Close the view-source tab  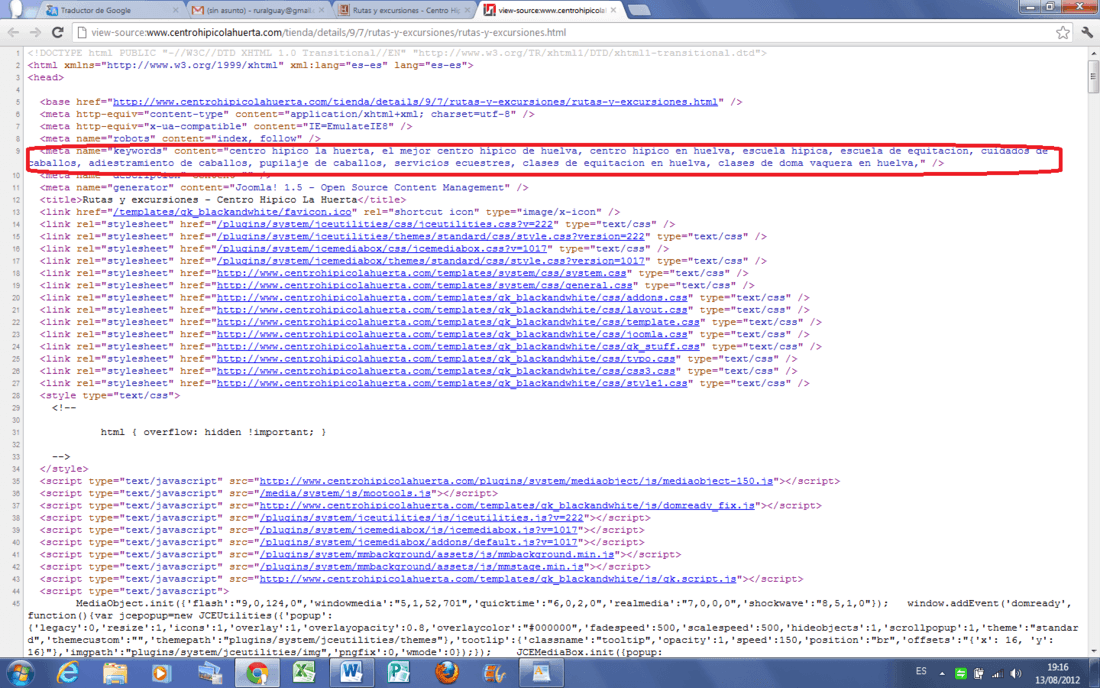point(613,11)
